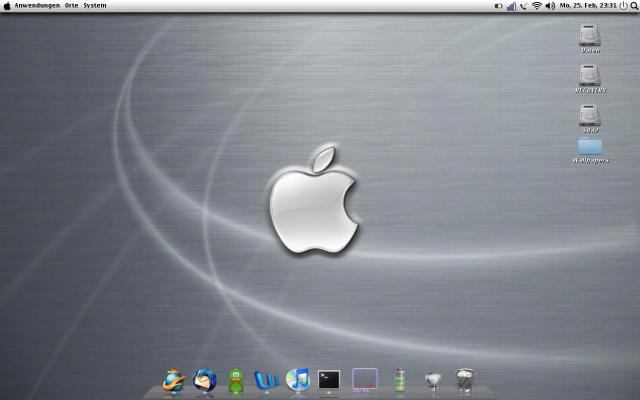Click the battery status indicator in the panel
The width and height of the screenshot is (640, 400).
coord(498,6)
